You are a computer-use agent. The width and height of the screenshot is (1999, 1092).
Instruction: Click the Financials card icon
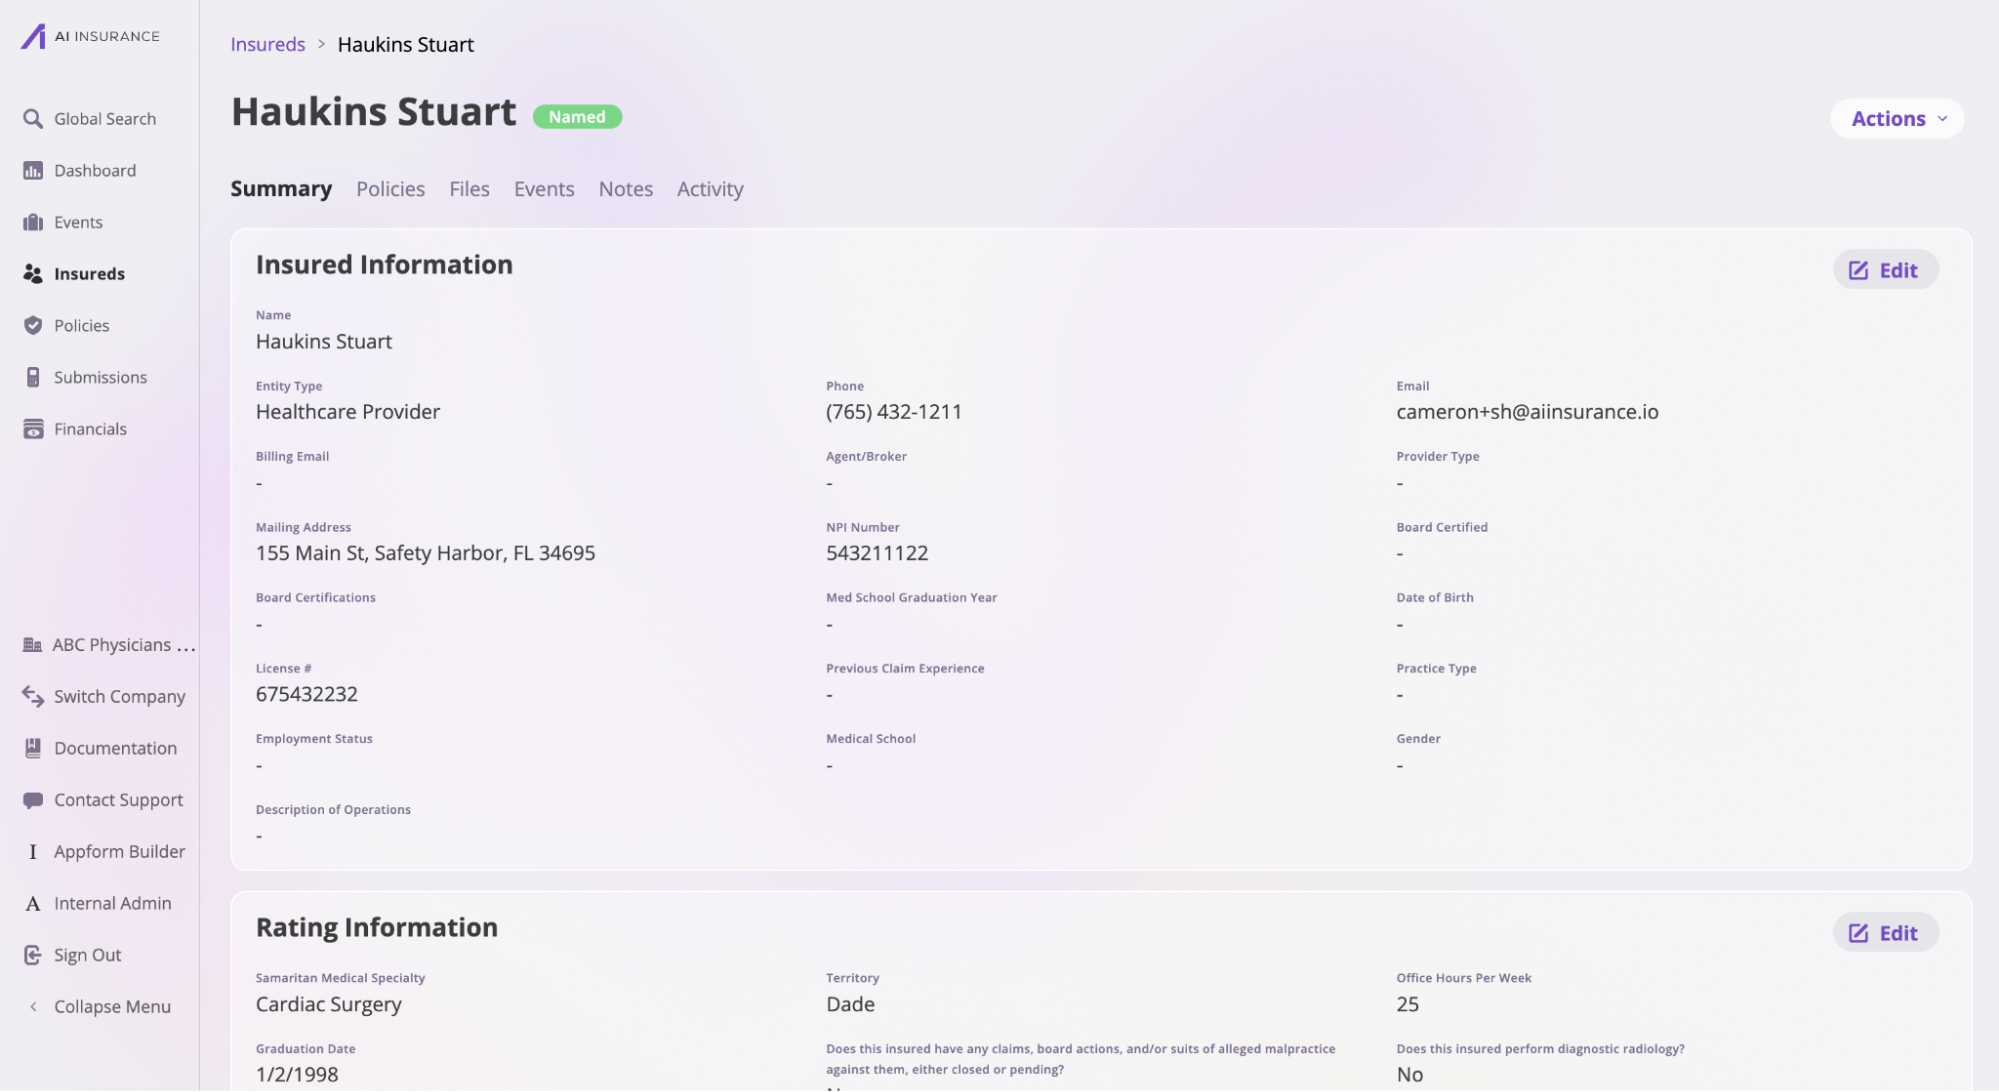coord(33,429)
